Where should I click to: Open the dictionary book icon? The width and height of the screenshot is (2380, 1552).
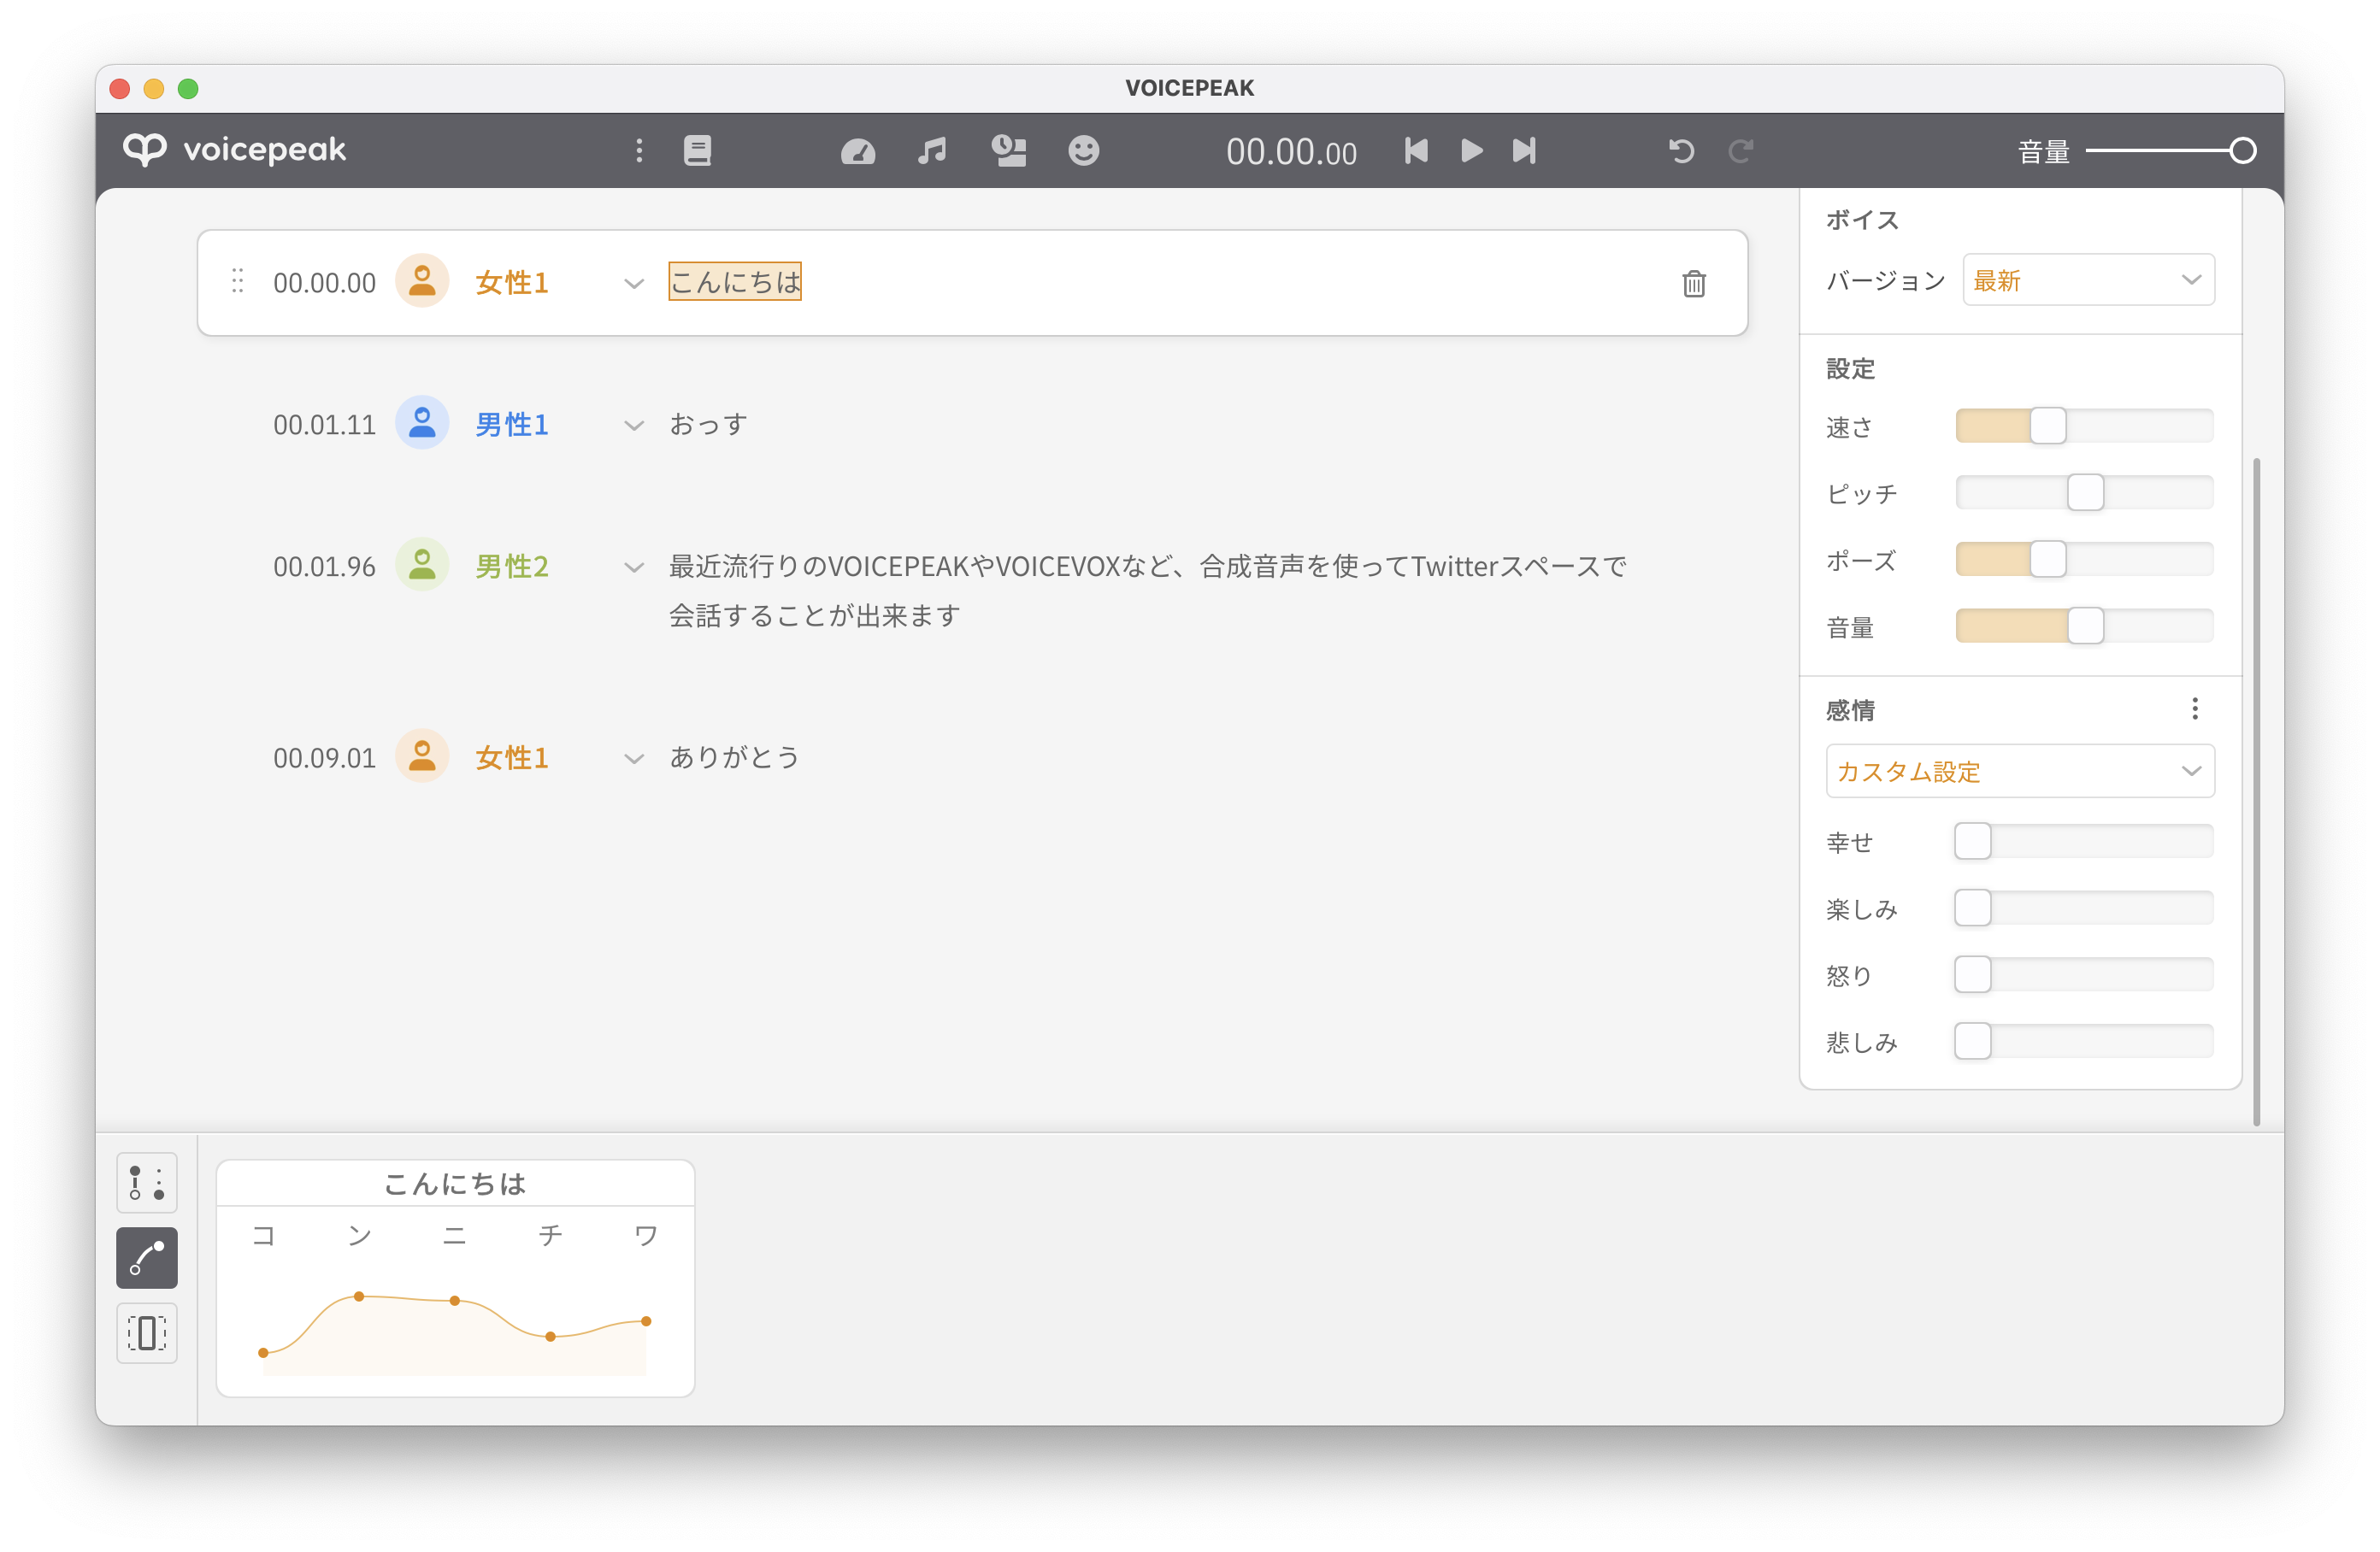click(697, 151)
